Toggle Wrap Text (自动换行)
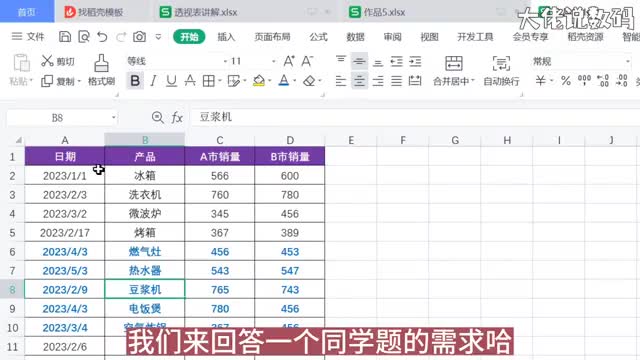640x360 pixels. [501, 70]
